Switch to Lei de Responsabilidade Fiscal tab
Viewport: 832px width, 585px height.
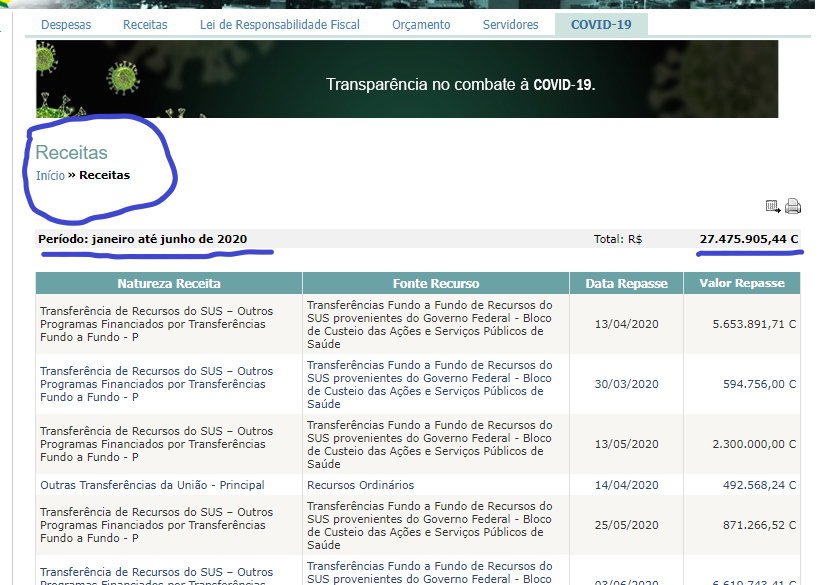click(x=279, y=25)
